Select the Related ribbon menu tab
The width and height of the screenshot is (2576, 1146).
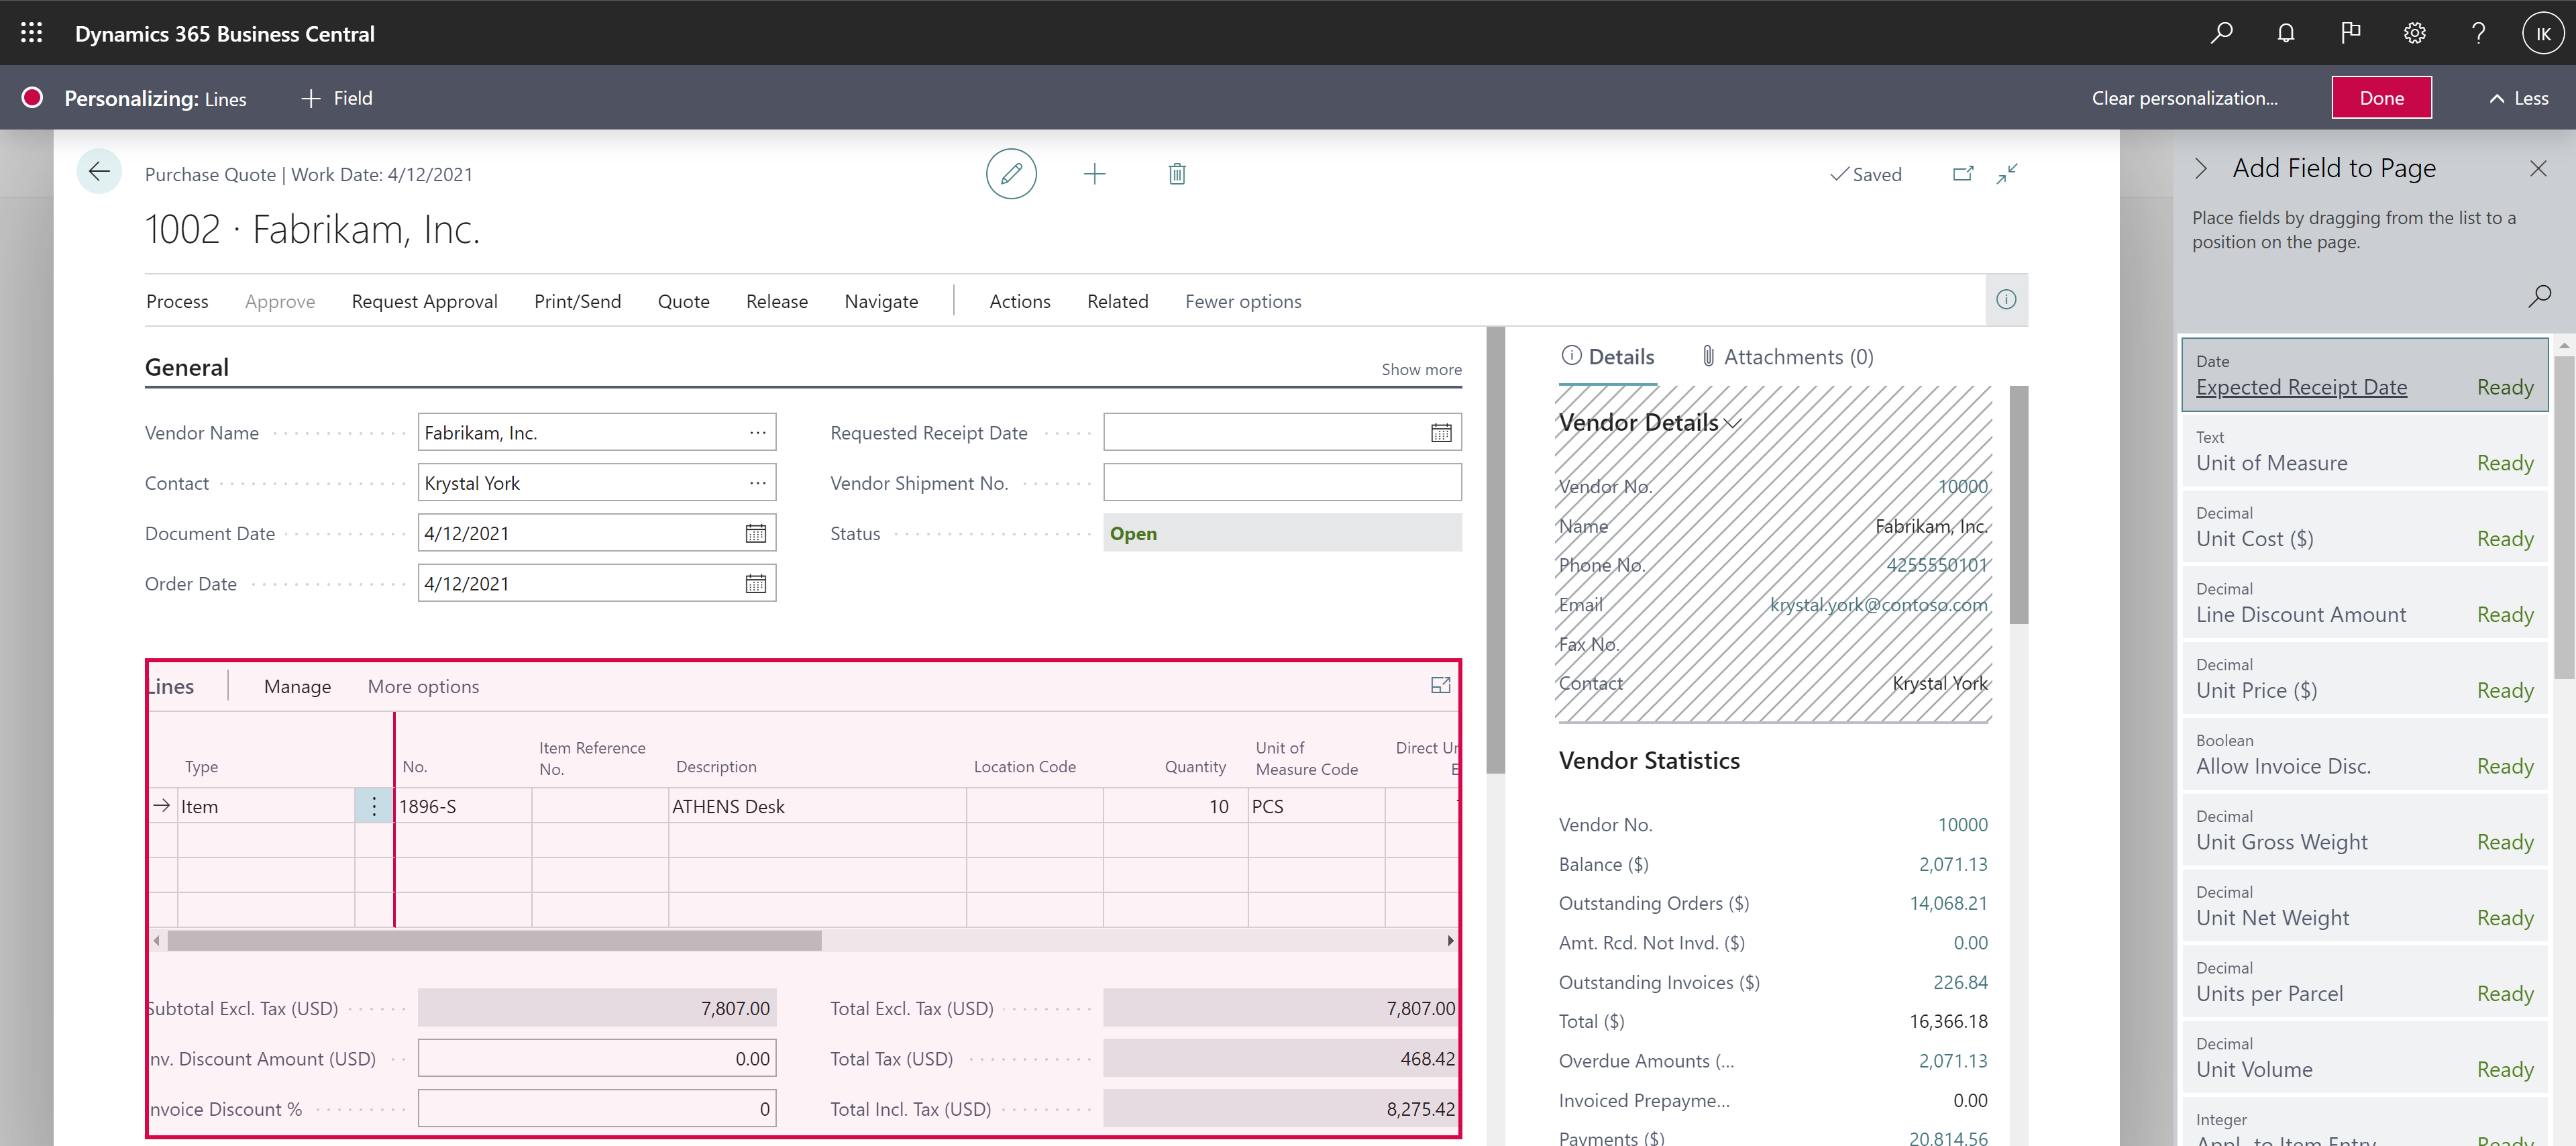[1117, 301]
